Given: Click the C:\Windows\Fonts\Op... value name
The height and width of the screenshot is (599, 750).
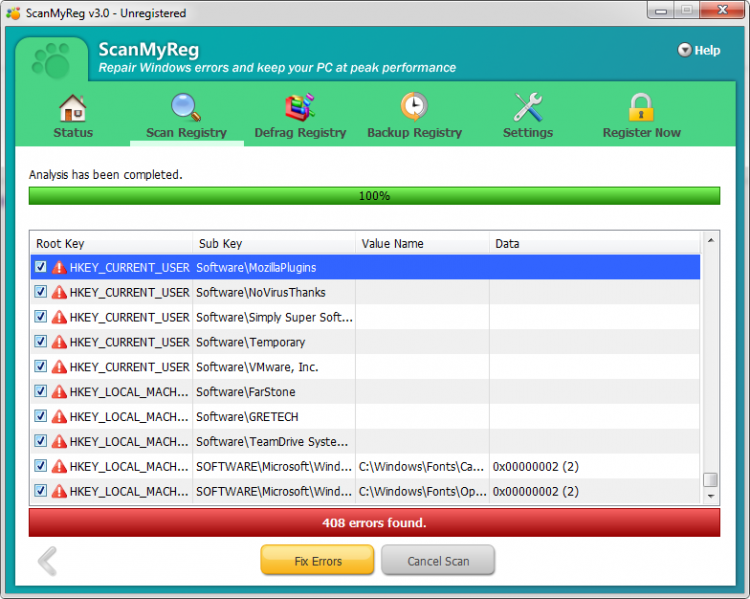Looking at the screenshot, I should [x=422, y=491].
